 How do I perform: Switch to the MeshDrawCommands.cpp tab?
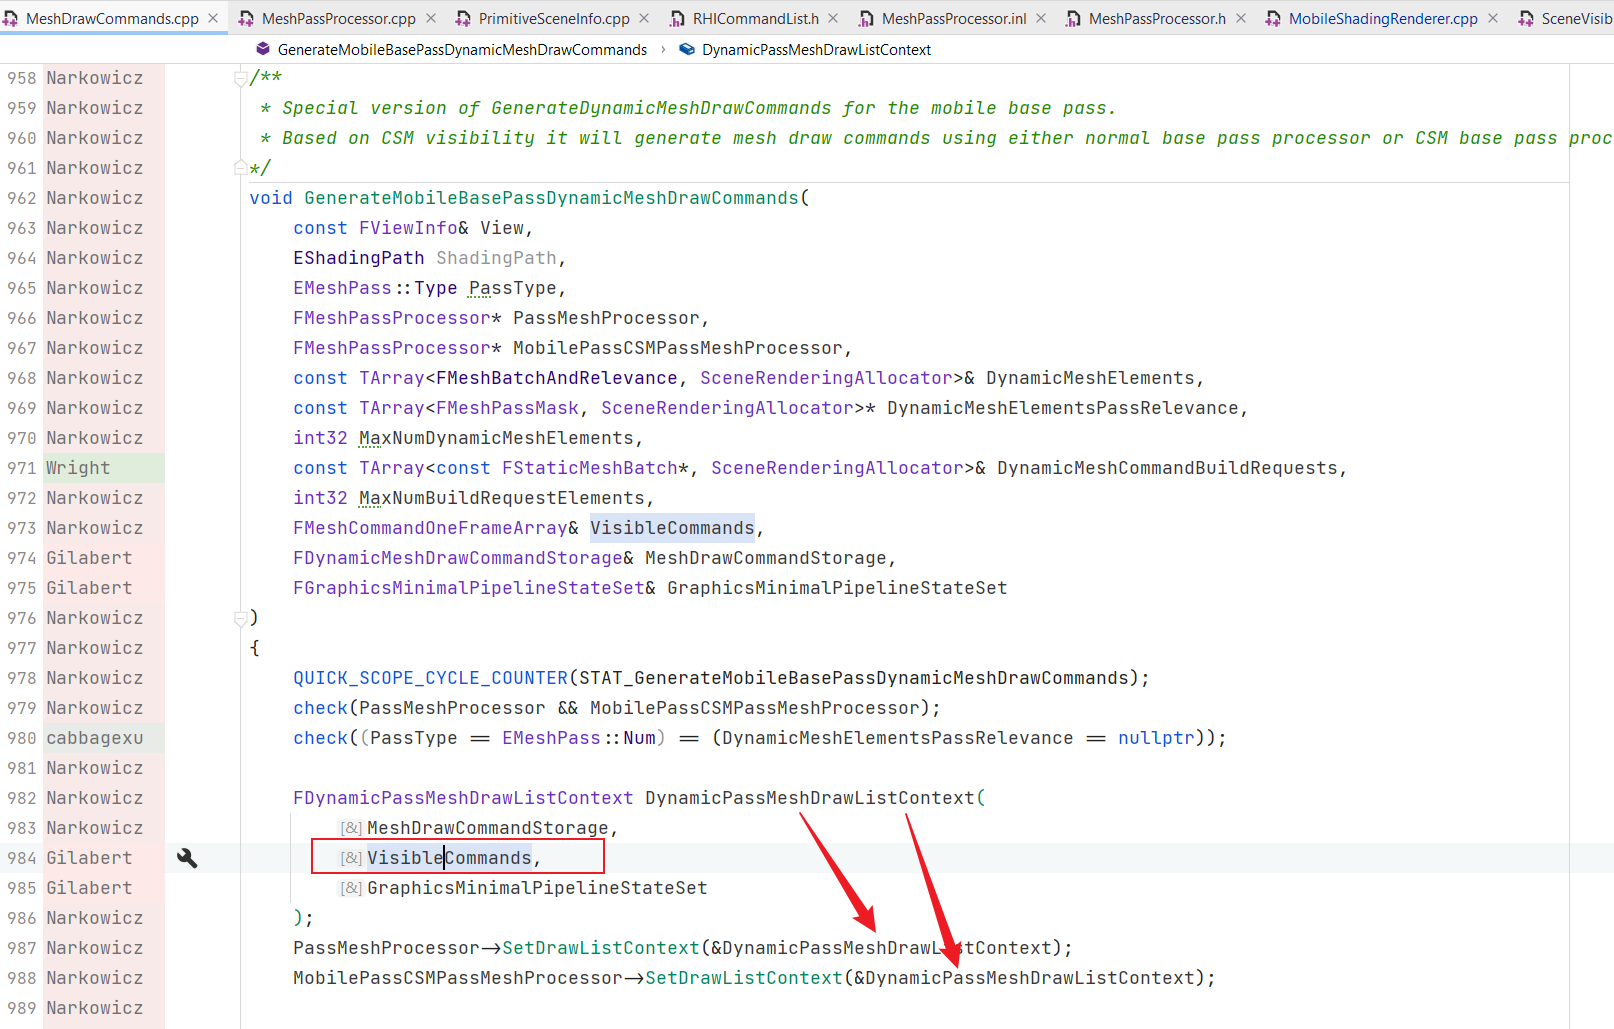tap(112, 19)
